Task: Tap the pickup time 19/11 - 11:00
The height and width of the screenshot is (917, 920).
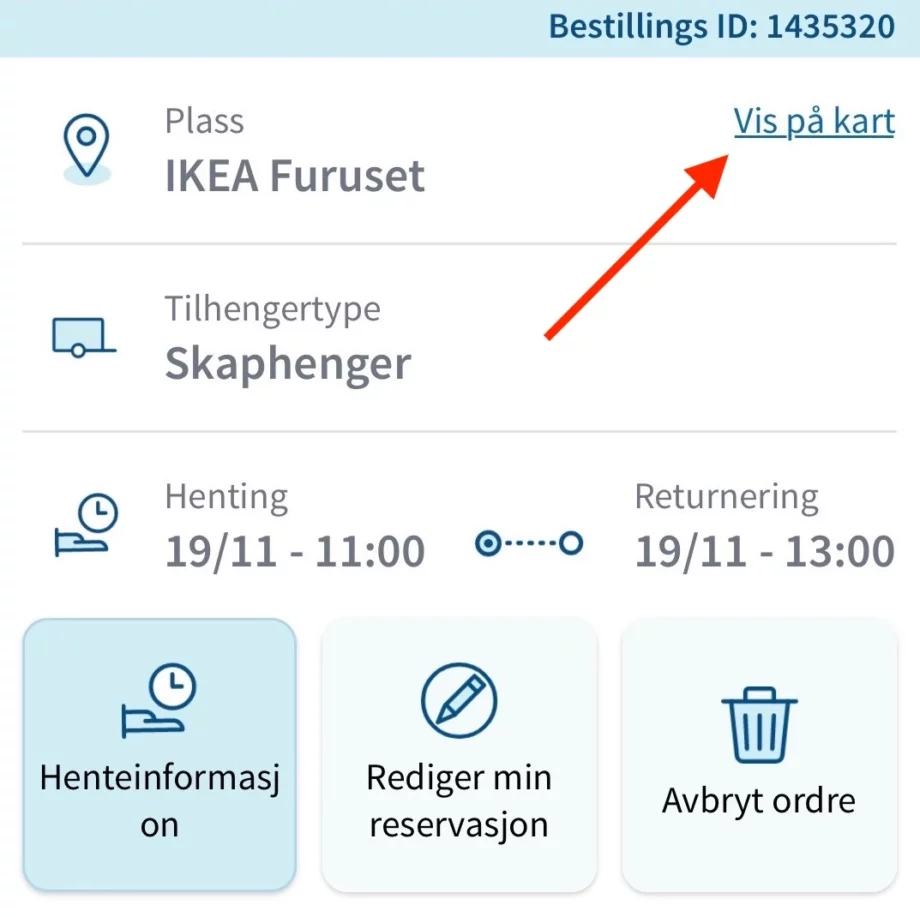Action: 295,551
